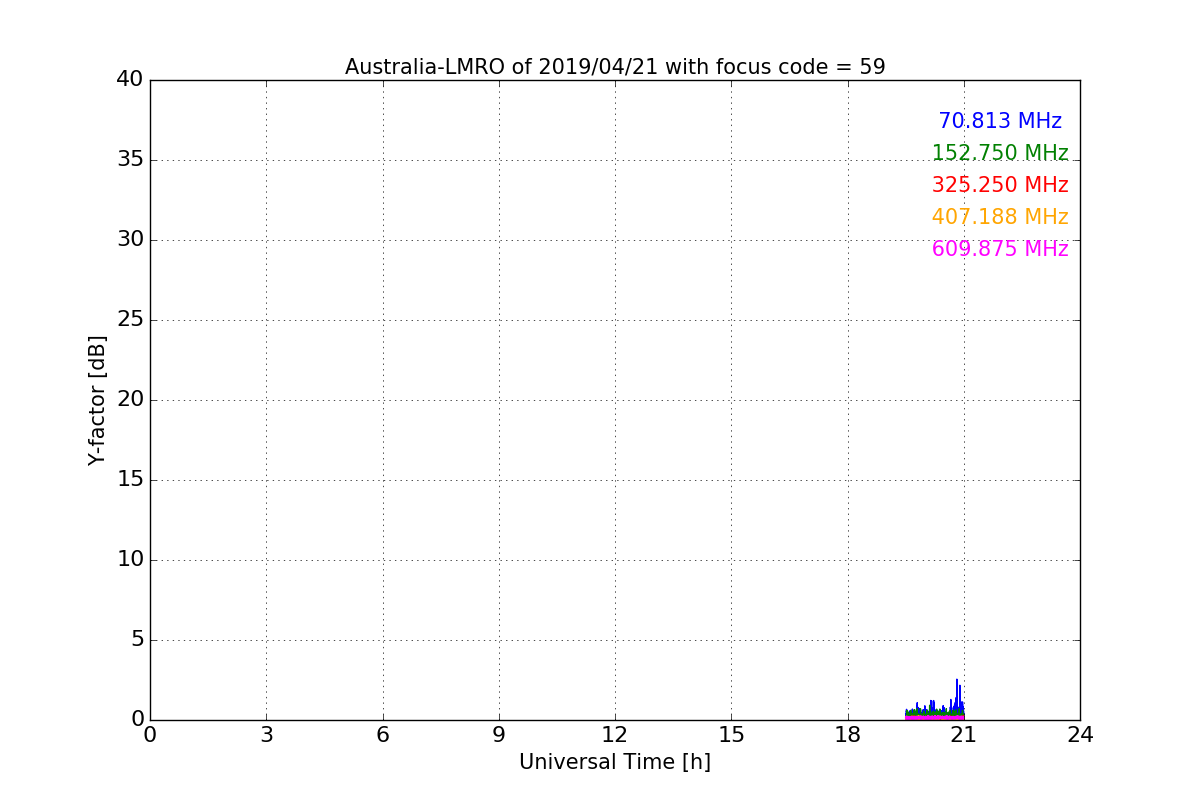Click the y-axis tick value 30

(130, 239)
